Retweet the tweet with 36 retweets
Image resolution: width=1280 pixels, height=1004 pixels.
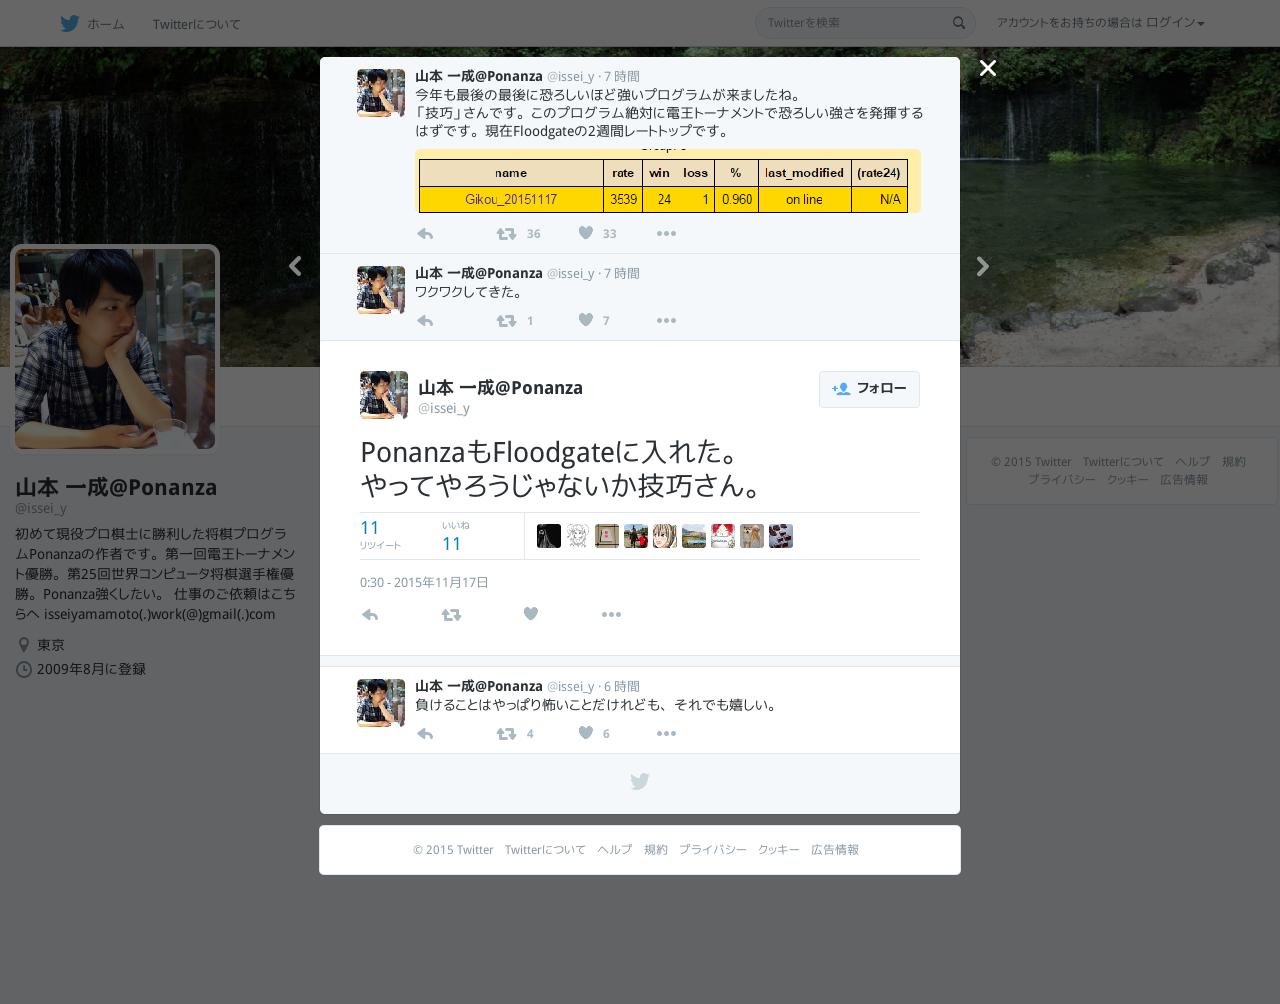point(507,234)
